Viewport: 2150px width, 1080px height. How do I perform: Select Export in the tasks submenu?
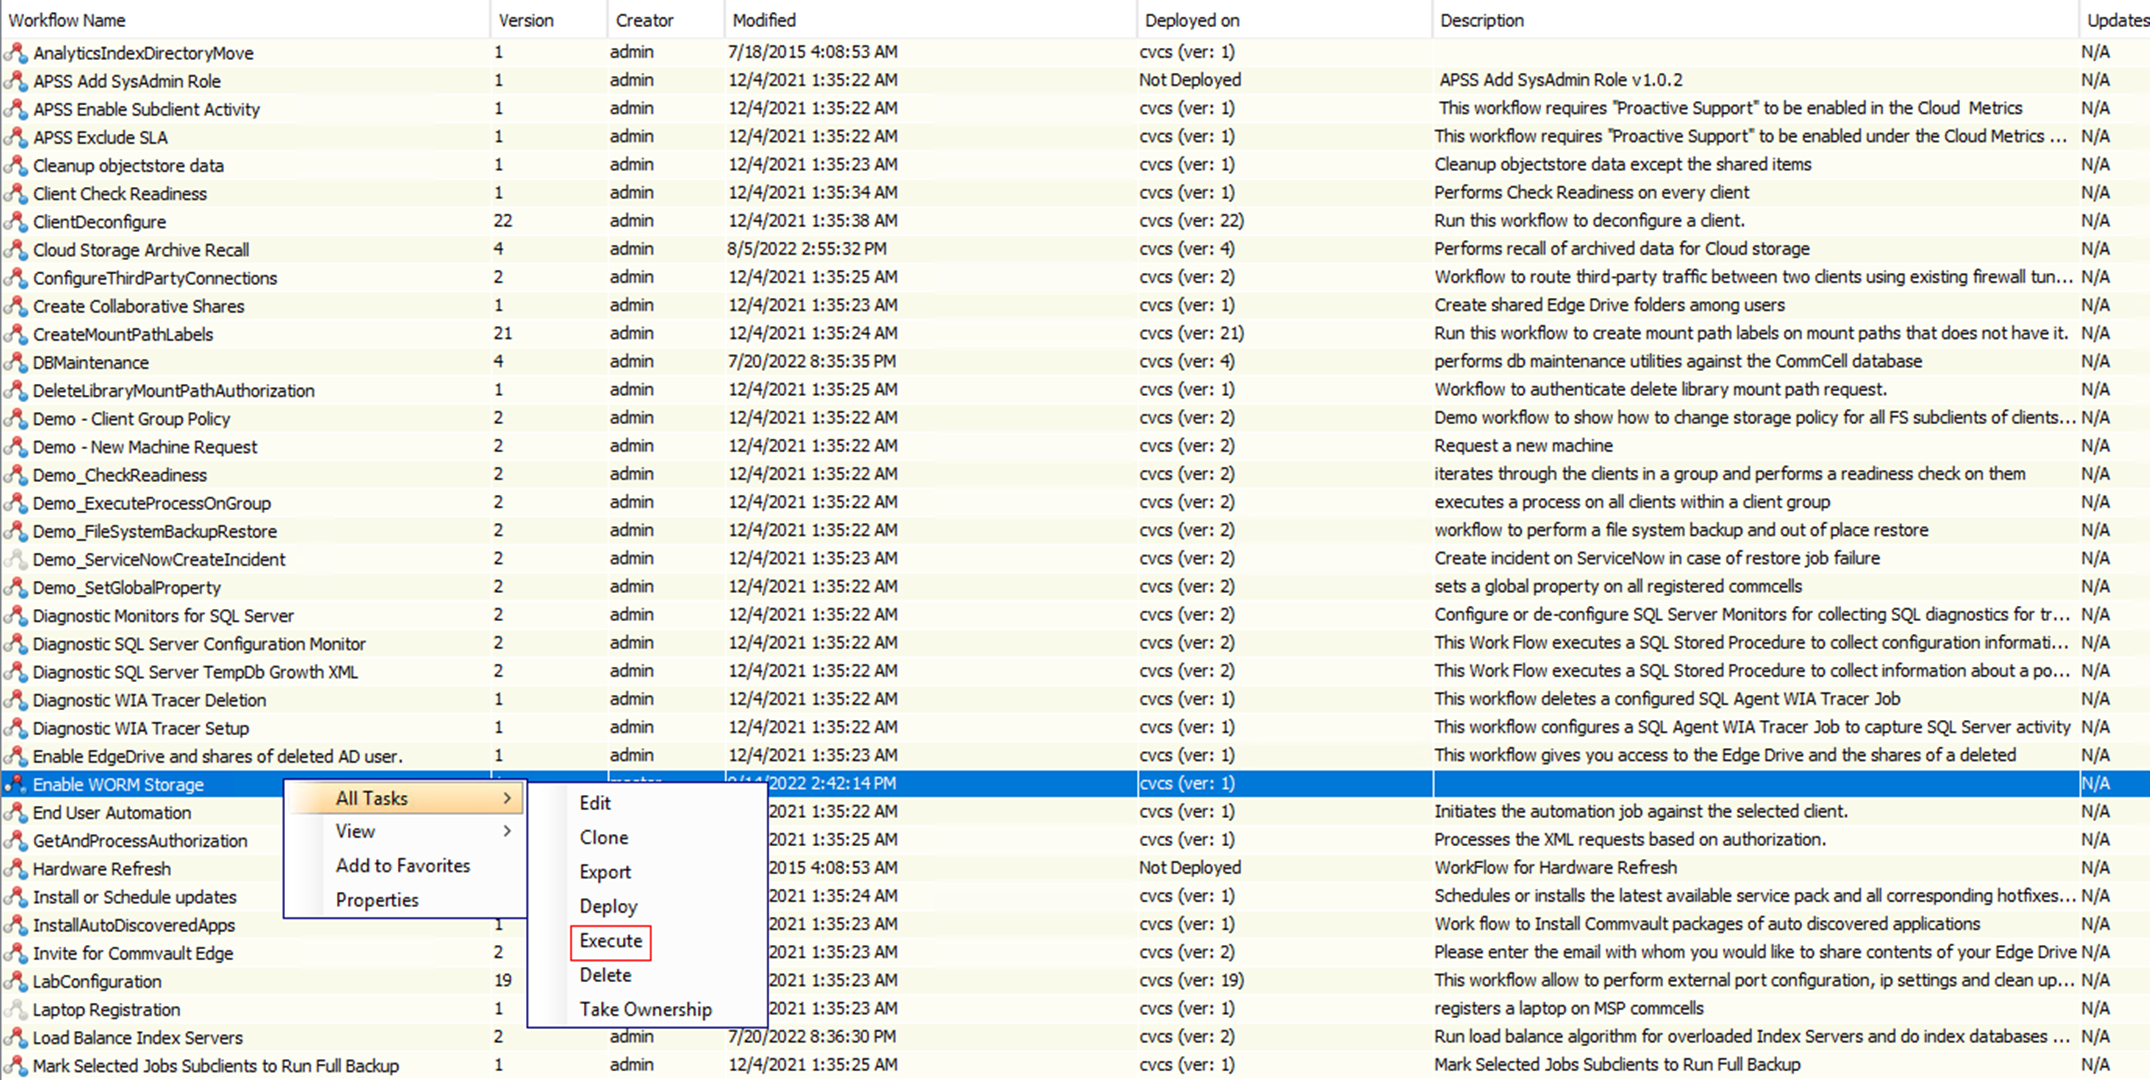[x=605, y=872]
